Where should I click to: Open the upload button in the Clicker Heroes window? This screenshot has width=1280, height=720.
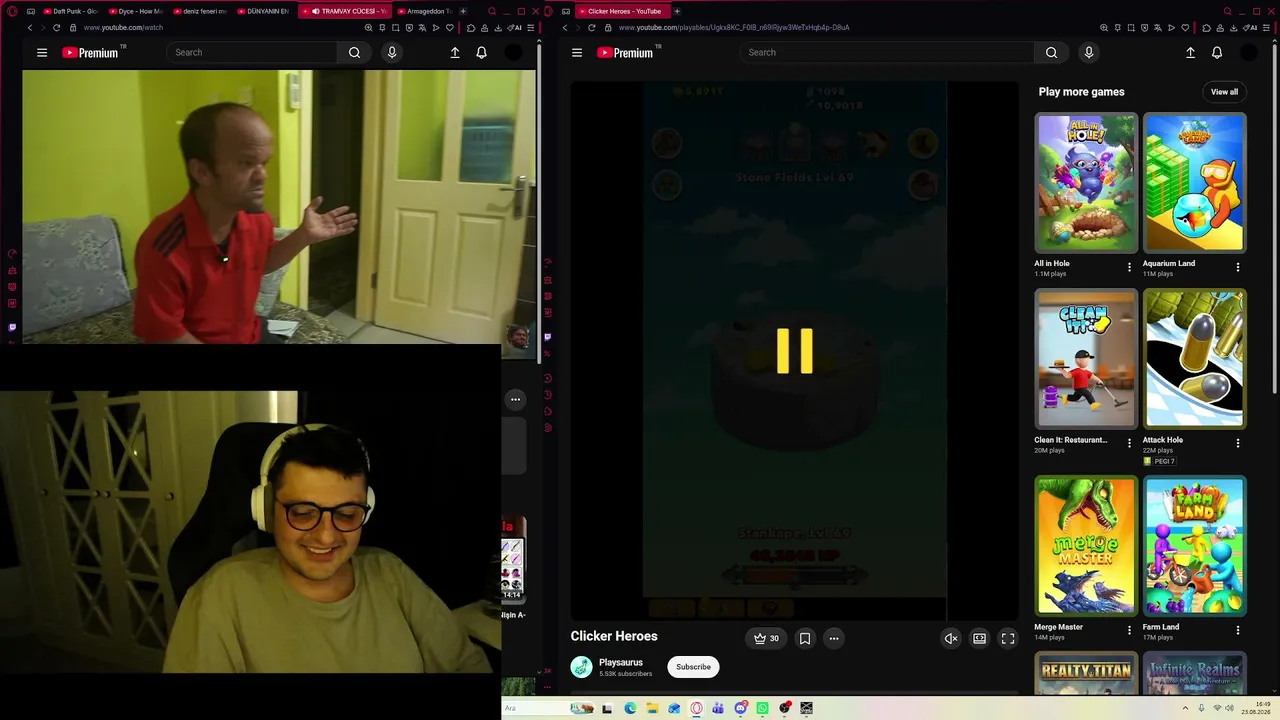(x=1190, y=52)
